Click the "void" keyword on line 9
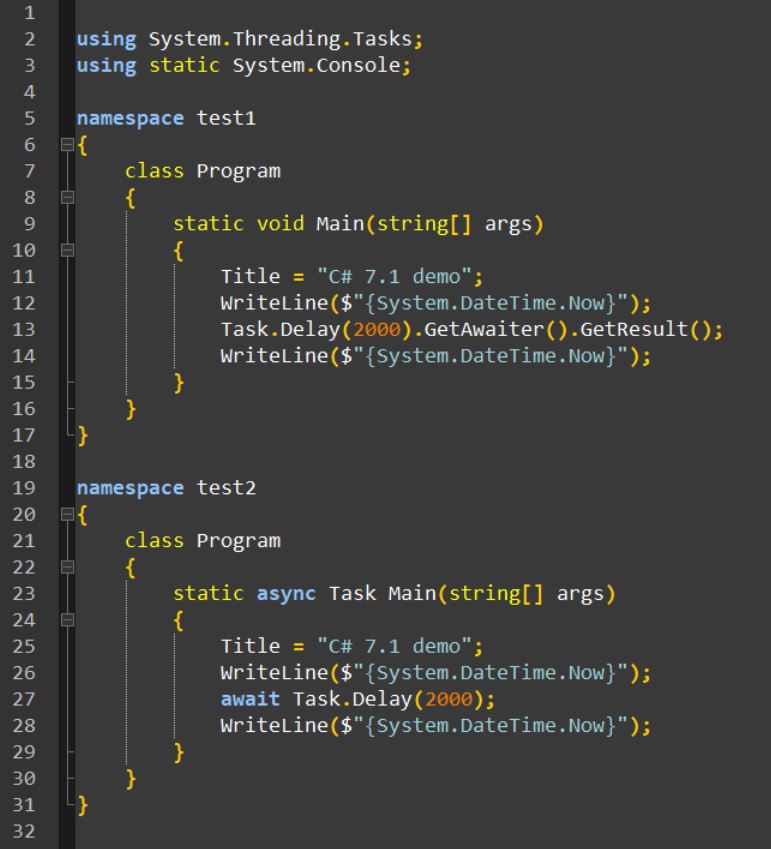 pos(280,224)
